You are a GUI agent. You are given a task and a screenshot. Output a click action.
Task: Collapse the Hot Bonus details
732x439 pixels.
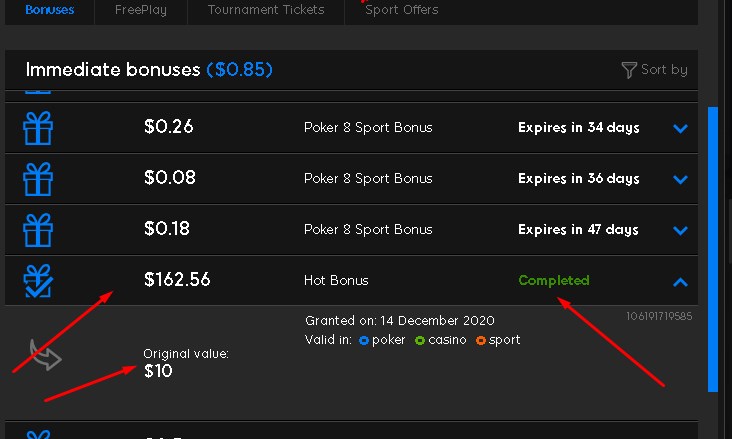click(x=680, y=282)
